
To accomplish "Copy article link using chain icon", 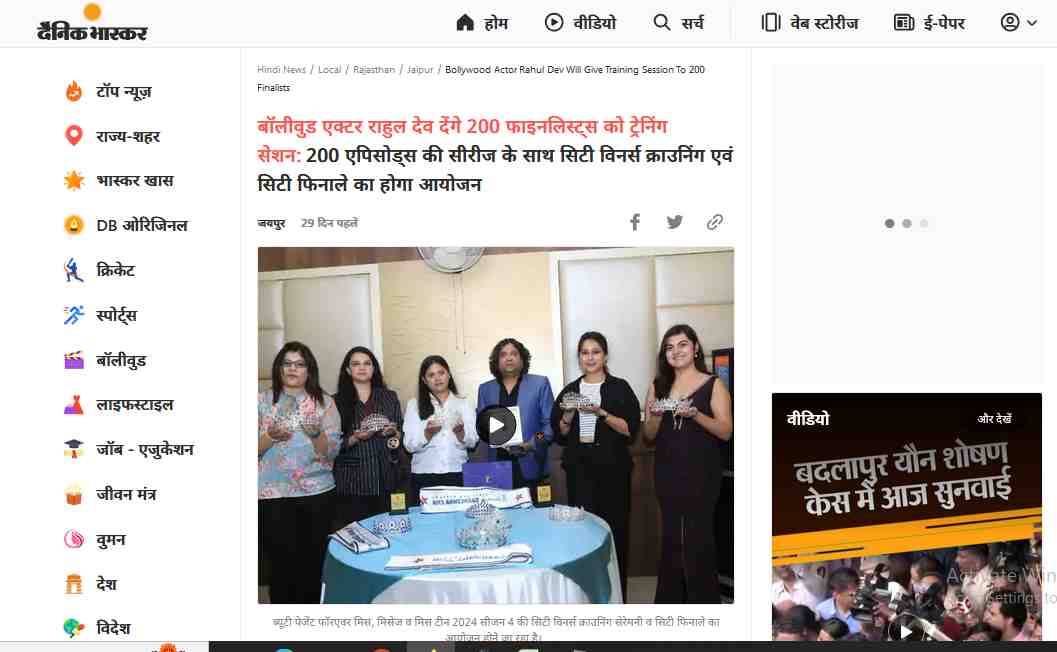I will click(x=715, y=222).
